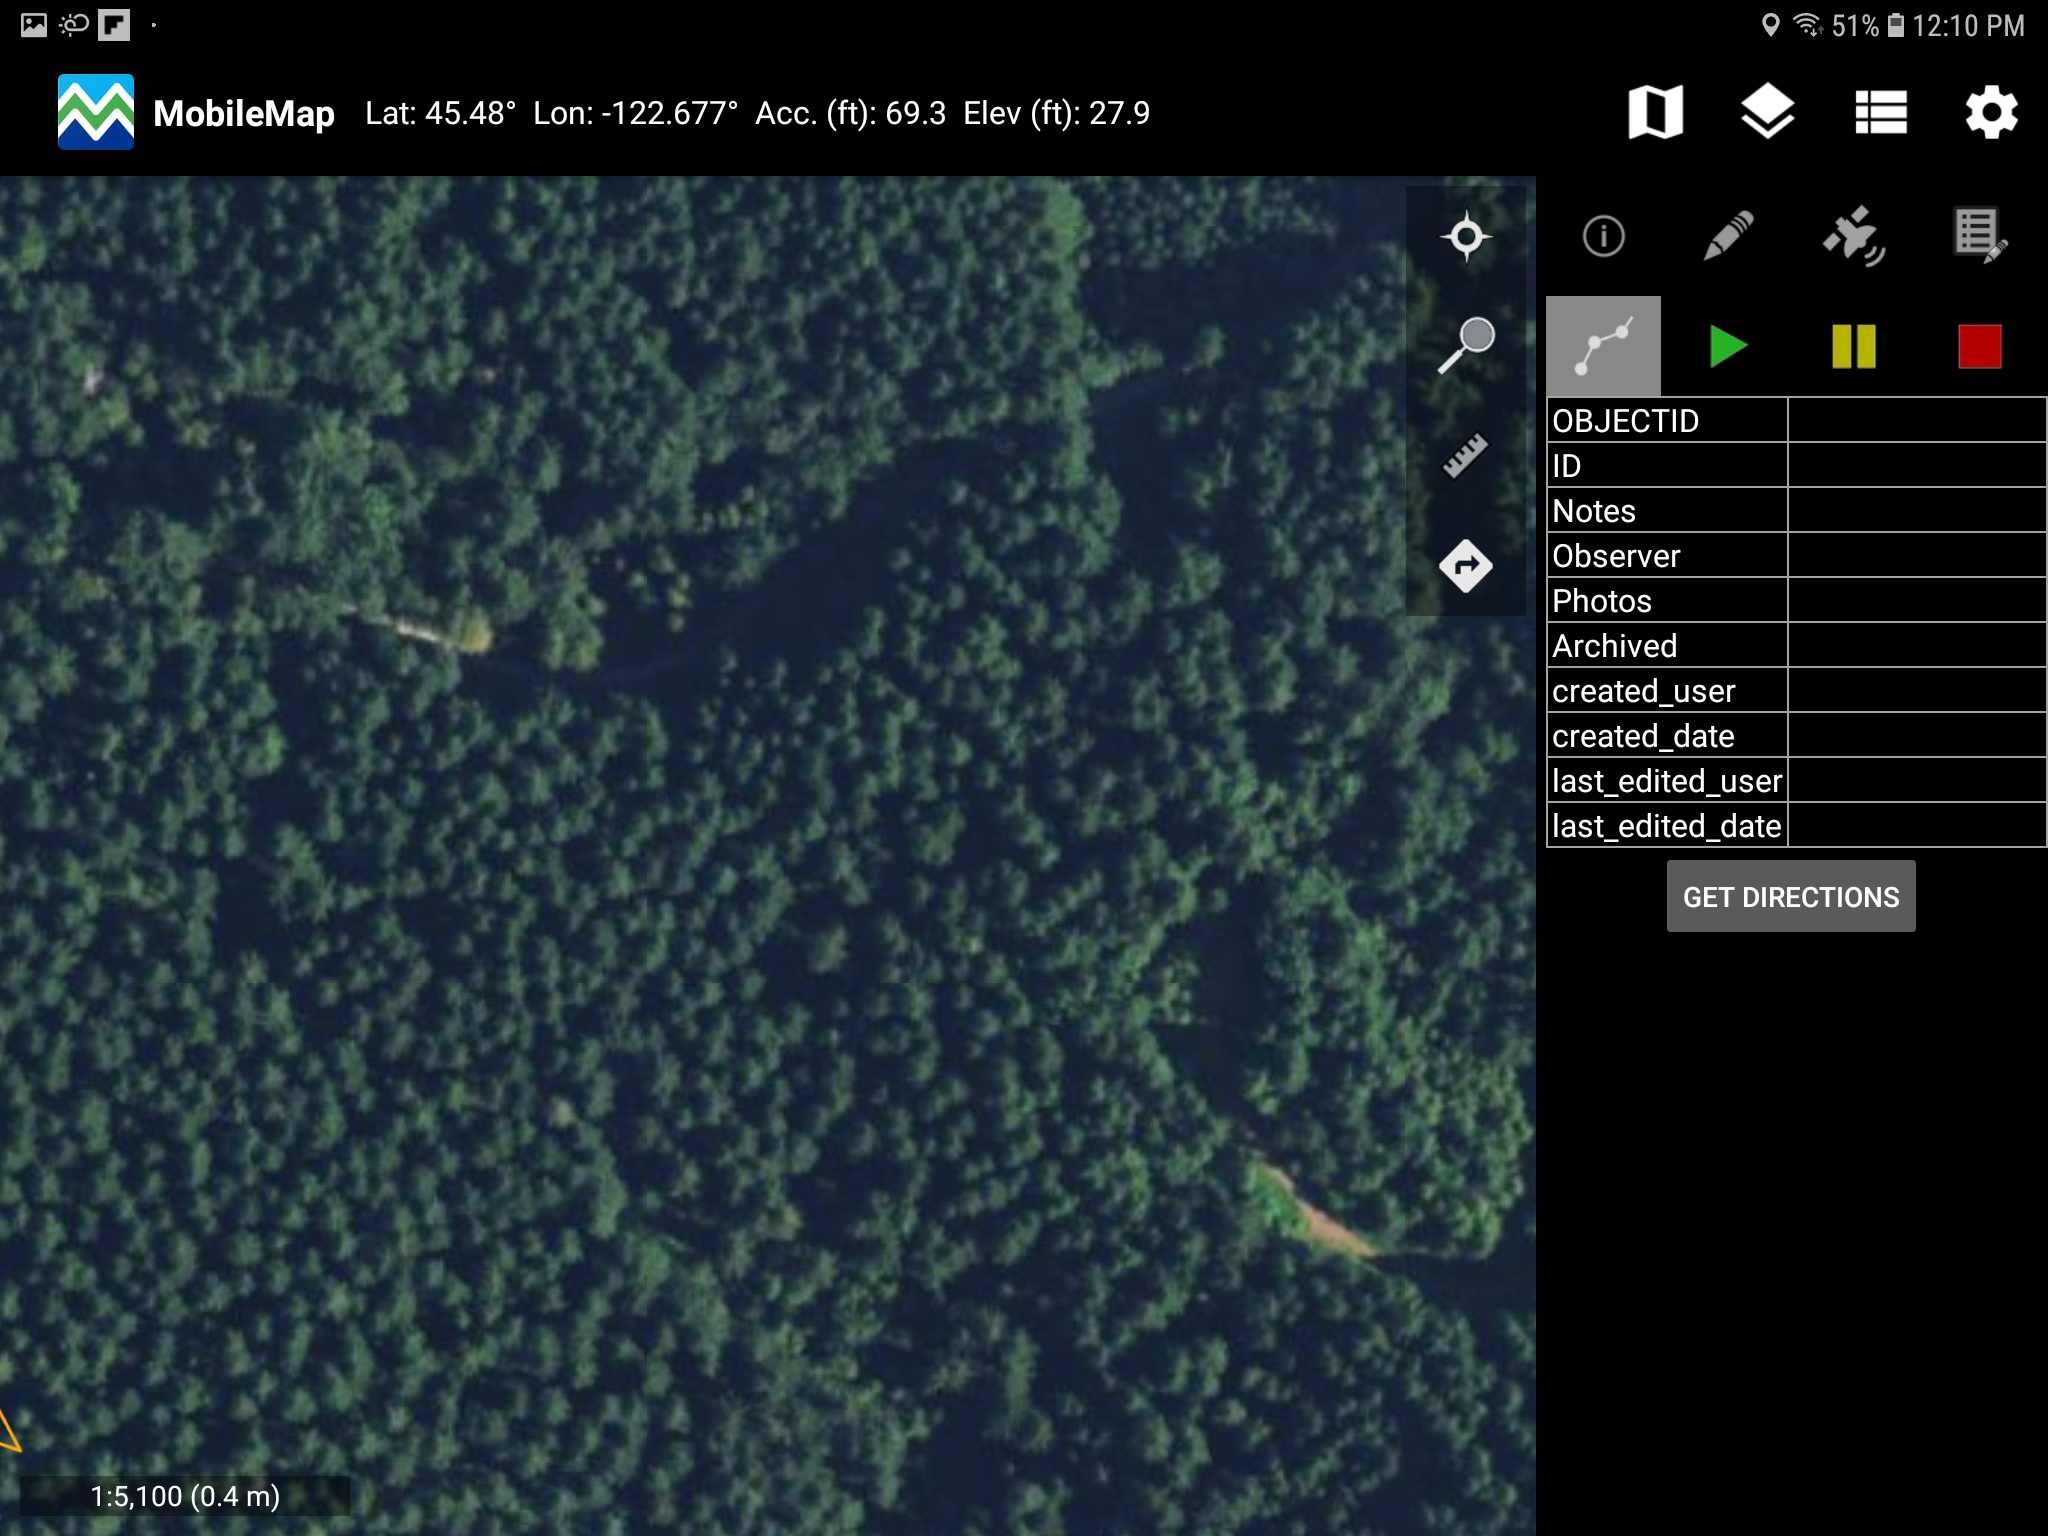Select the ruler measure tool

point(1466,456)
